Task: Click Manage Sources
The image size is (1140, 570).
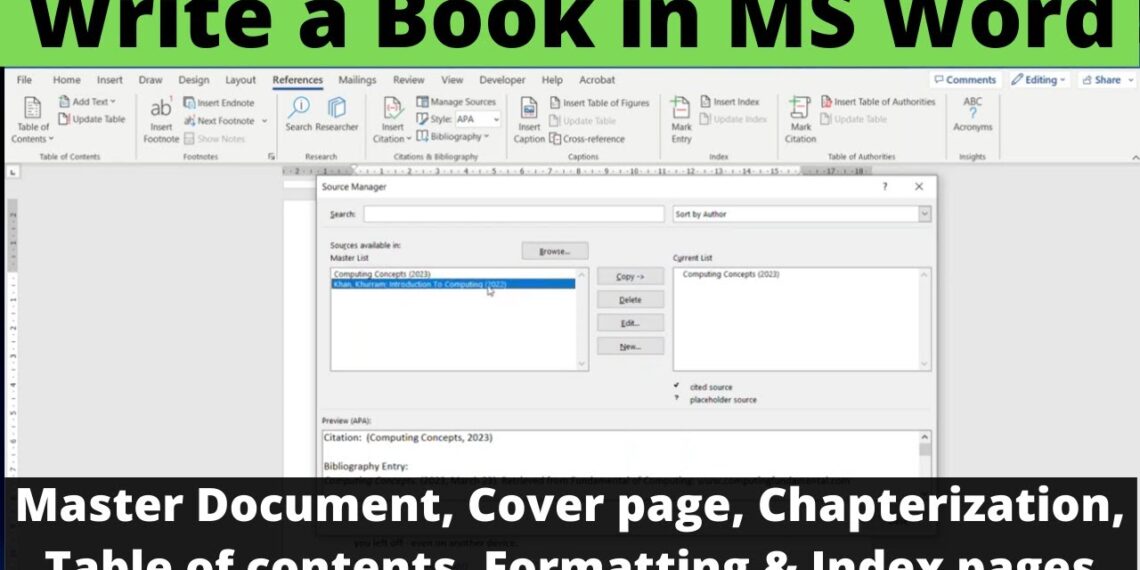Action: [456, 102]
